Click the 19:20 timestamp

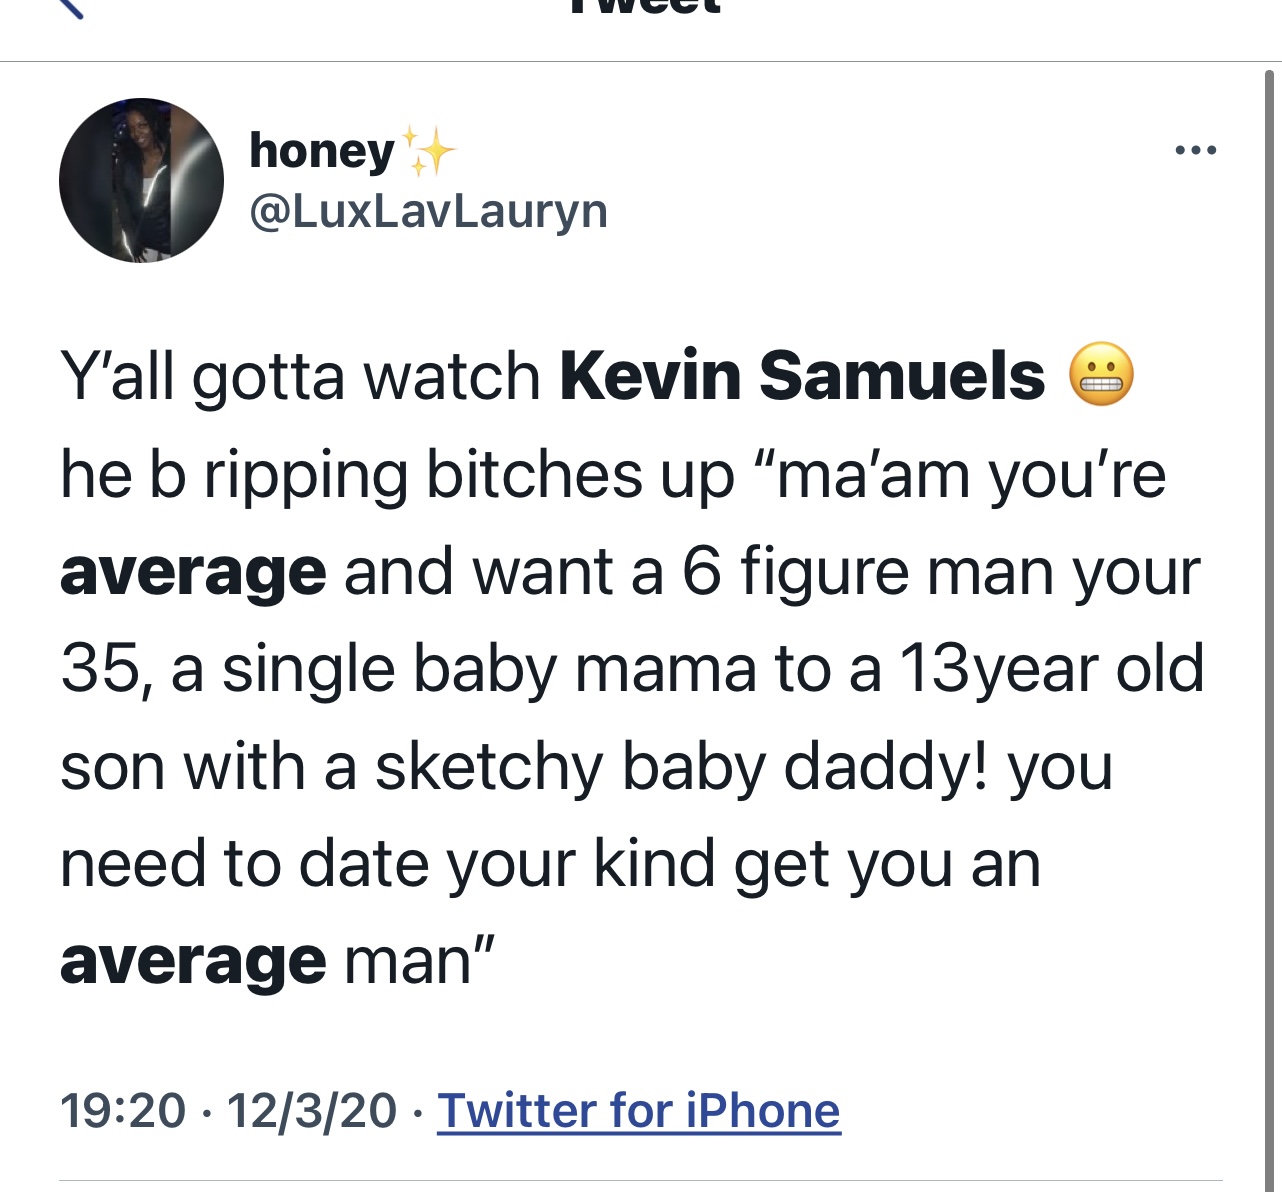(123, 1110)
